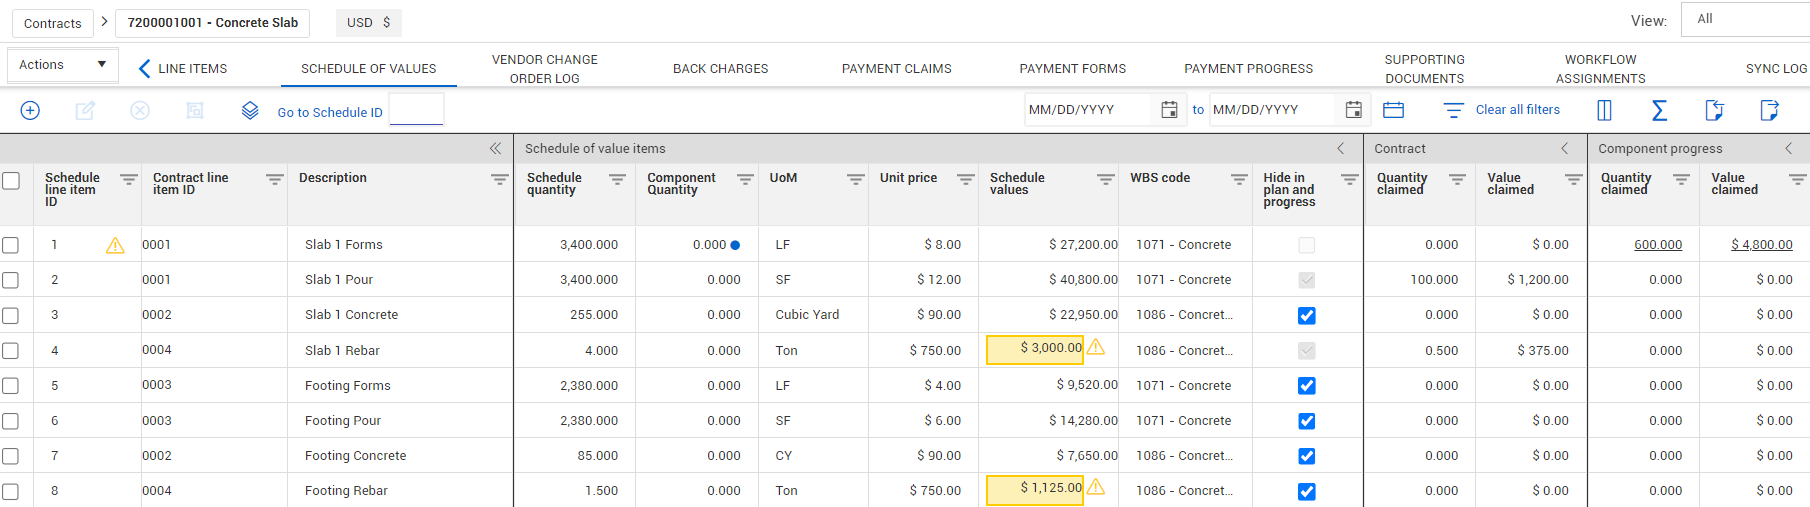The image size is (1810, 507).
Task: Click the highlighted $ 1,125.00 schedule value cell
Action: pos(1035,489)
